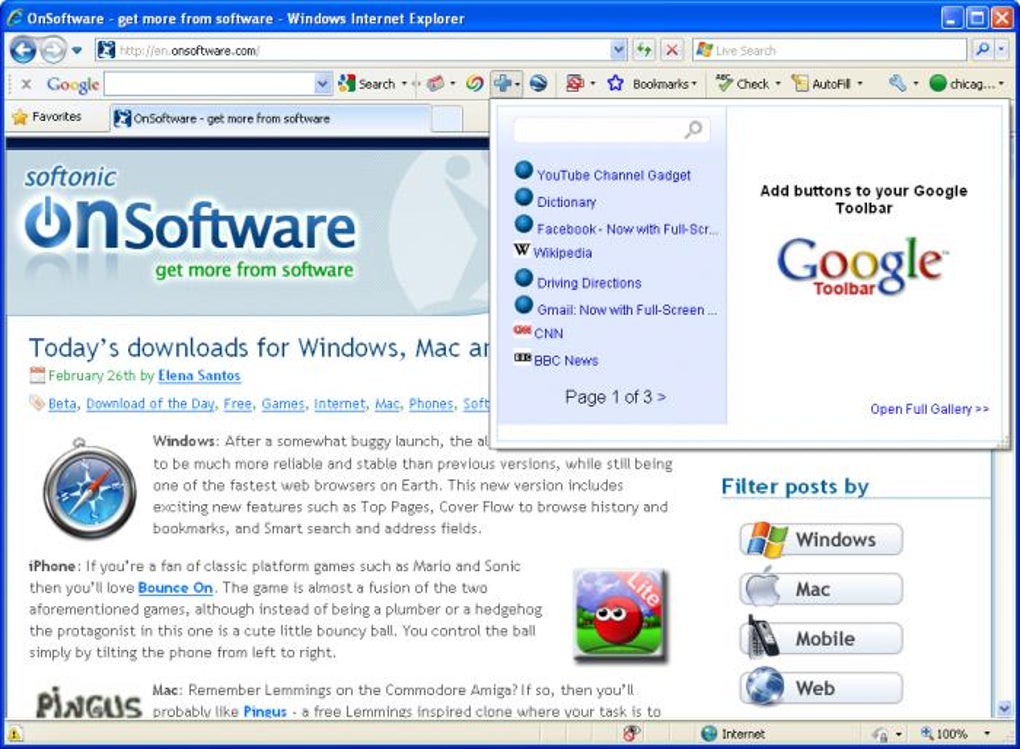Click the Google Search toolbar button
The width and height of the screenshot is (1020, 749).
coord(367,84)
